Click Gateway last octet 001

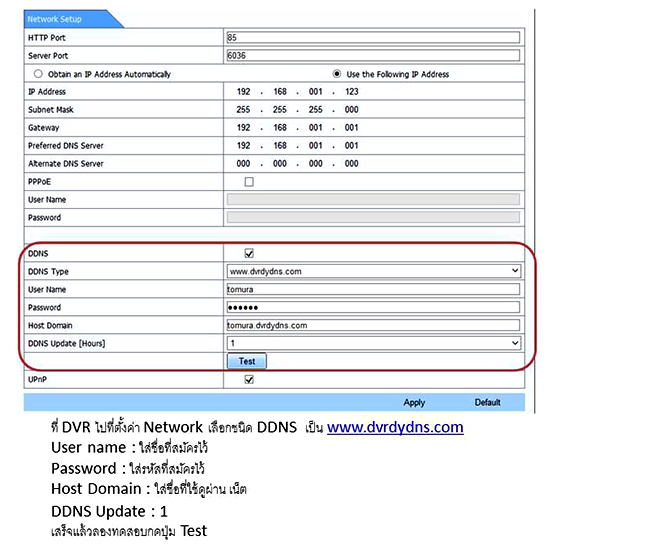point(352,127)
